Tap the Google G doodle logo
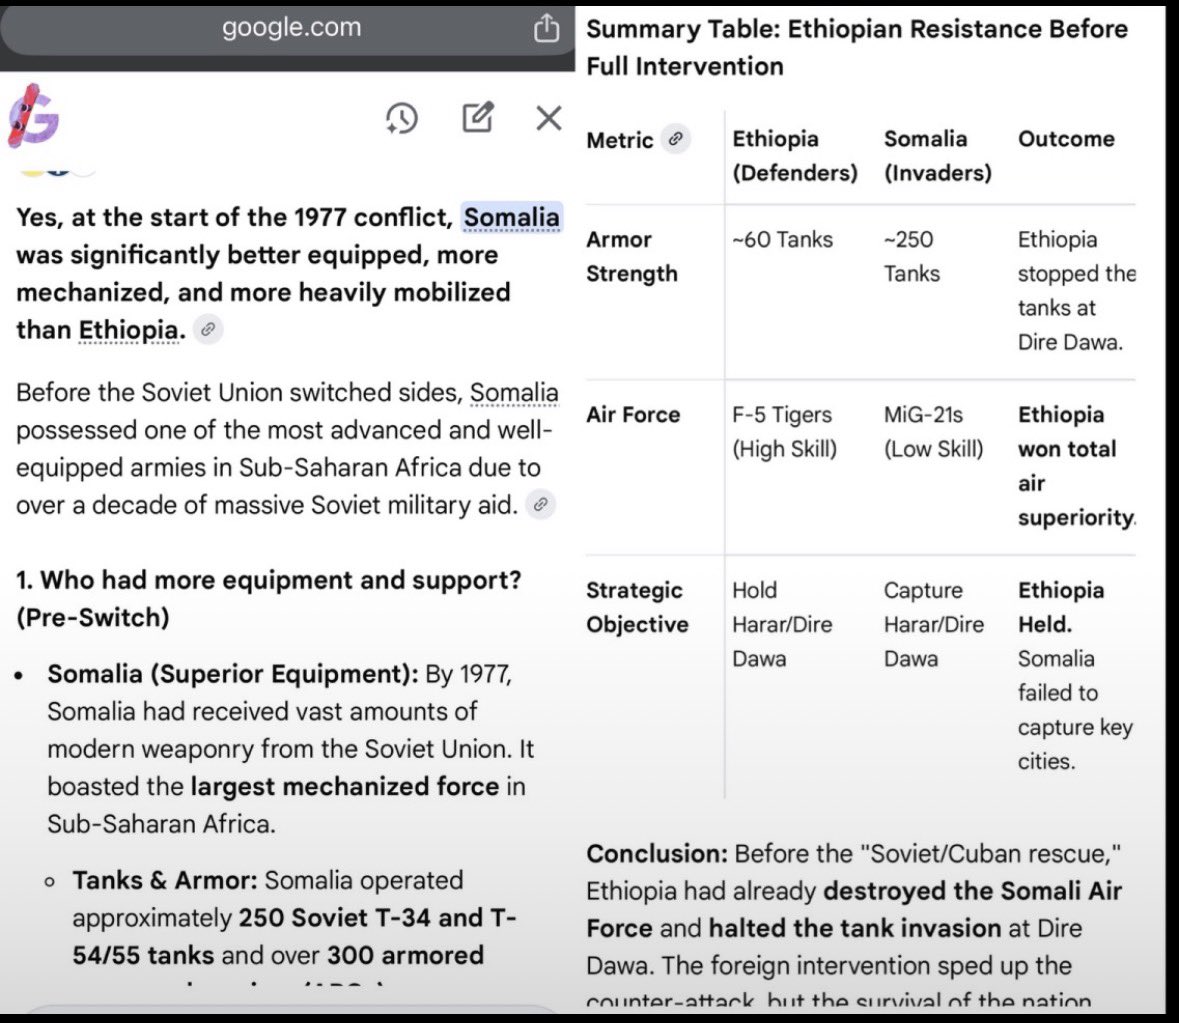 (33, 116)
